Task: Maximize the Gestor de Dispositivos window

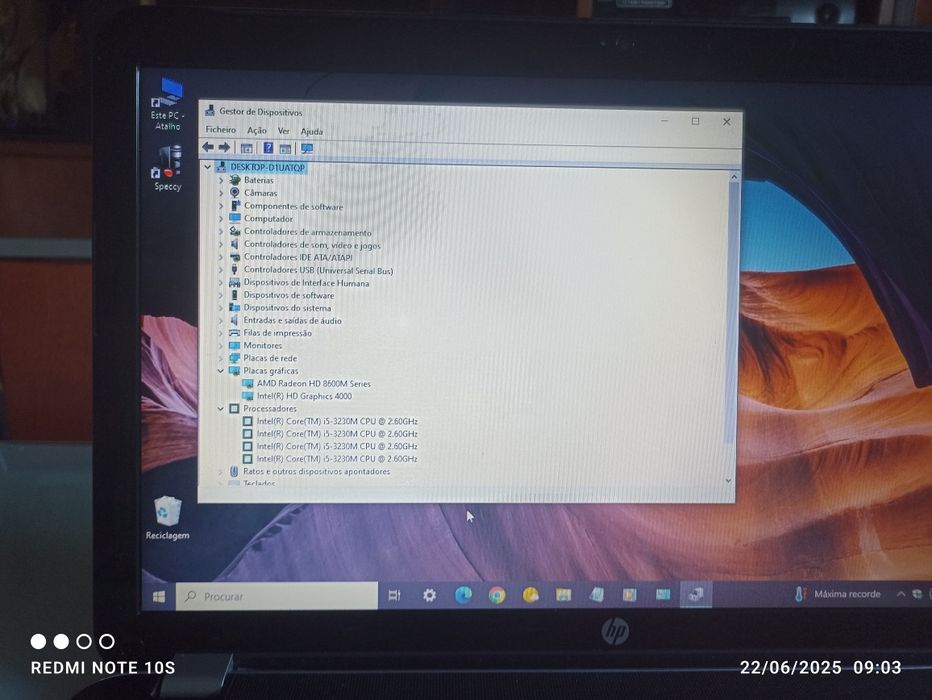Action: (x=695, y=121)
